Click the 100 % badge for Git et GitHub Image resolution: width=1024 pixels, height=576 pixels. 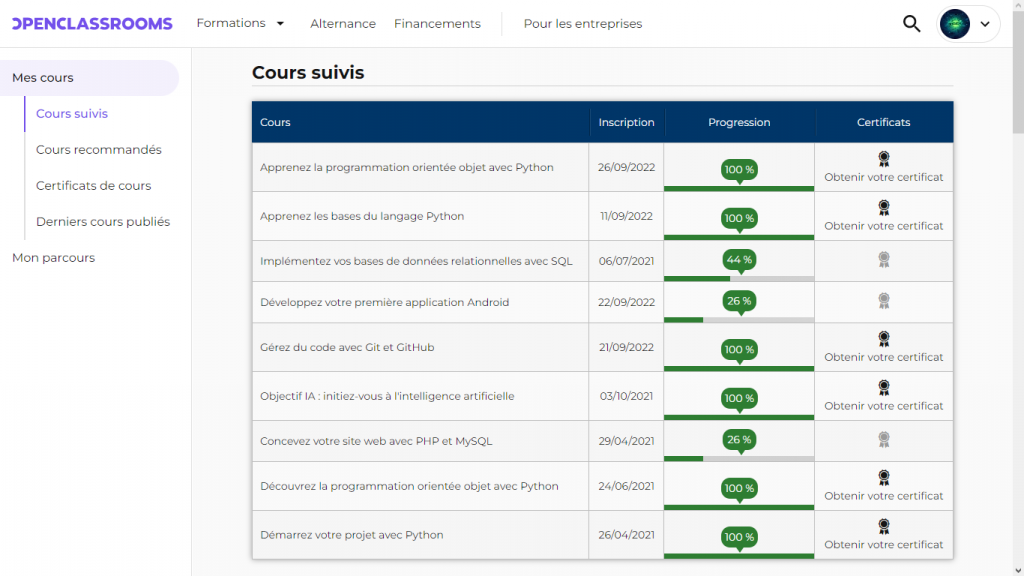pyautogui.click(x=739, y=349)
